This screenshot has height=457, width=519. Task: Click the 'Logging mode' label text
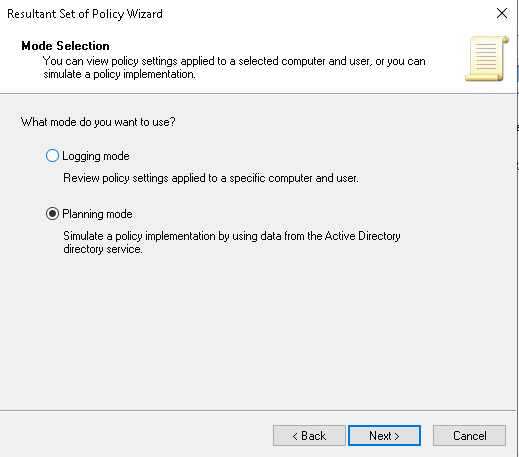coord(96,156)
